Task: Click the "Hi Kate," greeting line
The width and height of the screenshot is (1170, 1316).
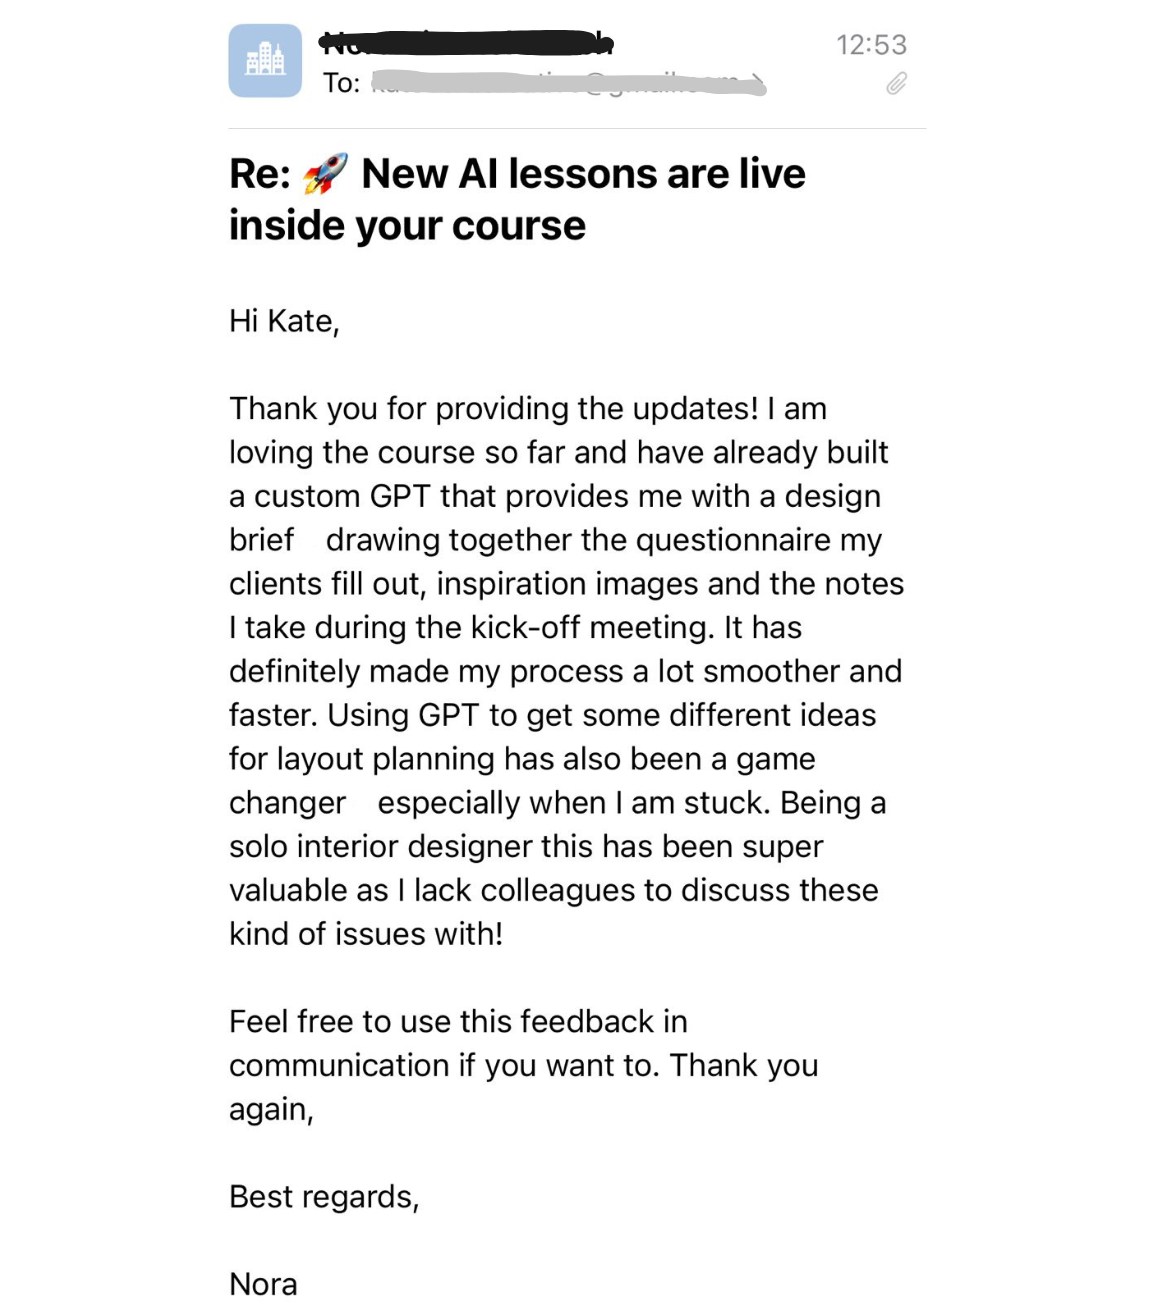Action: [284, 321]
